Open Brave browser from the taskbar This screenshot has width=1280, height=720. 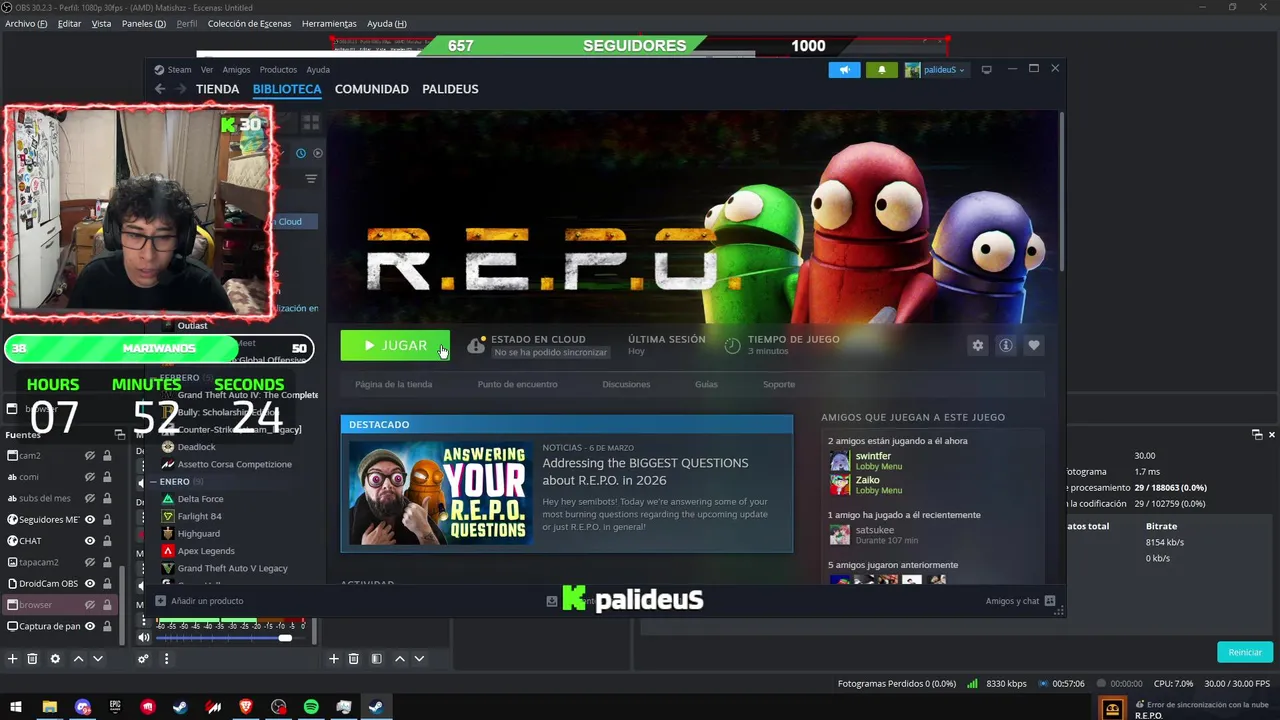[246, 707]
